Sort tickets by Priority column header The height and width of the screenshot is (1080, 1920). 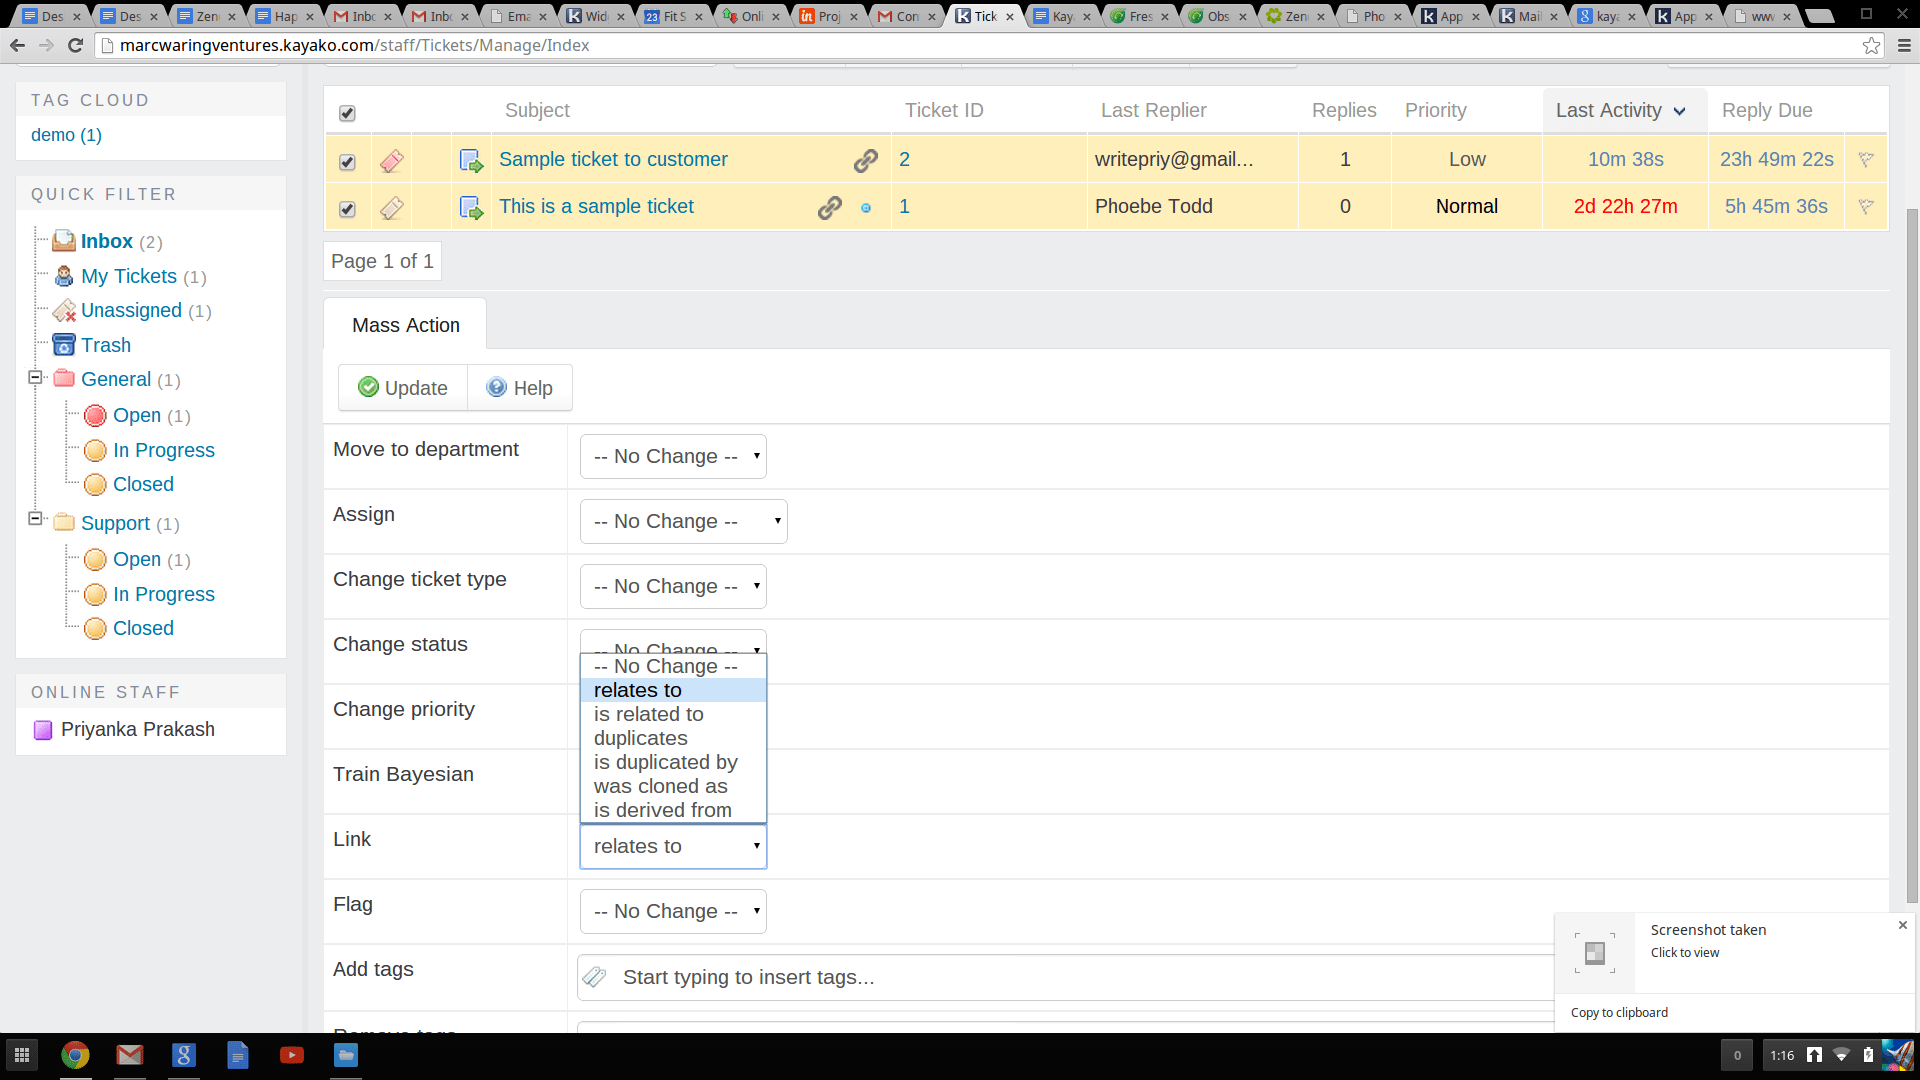[x=1435, y=110]
